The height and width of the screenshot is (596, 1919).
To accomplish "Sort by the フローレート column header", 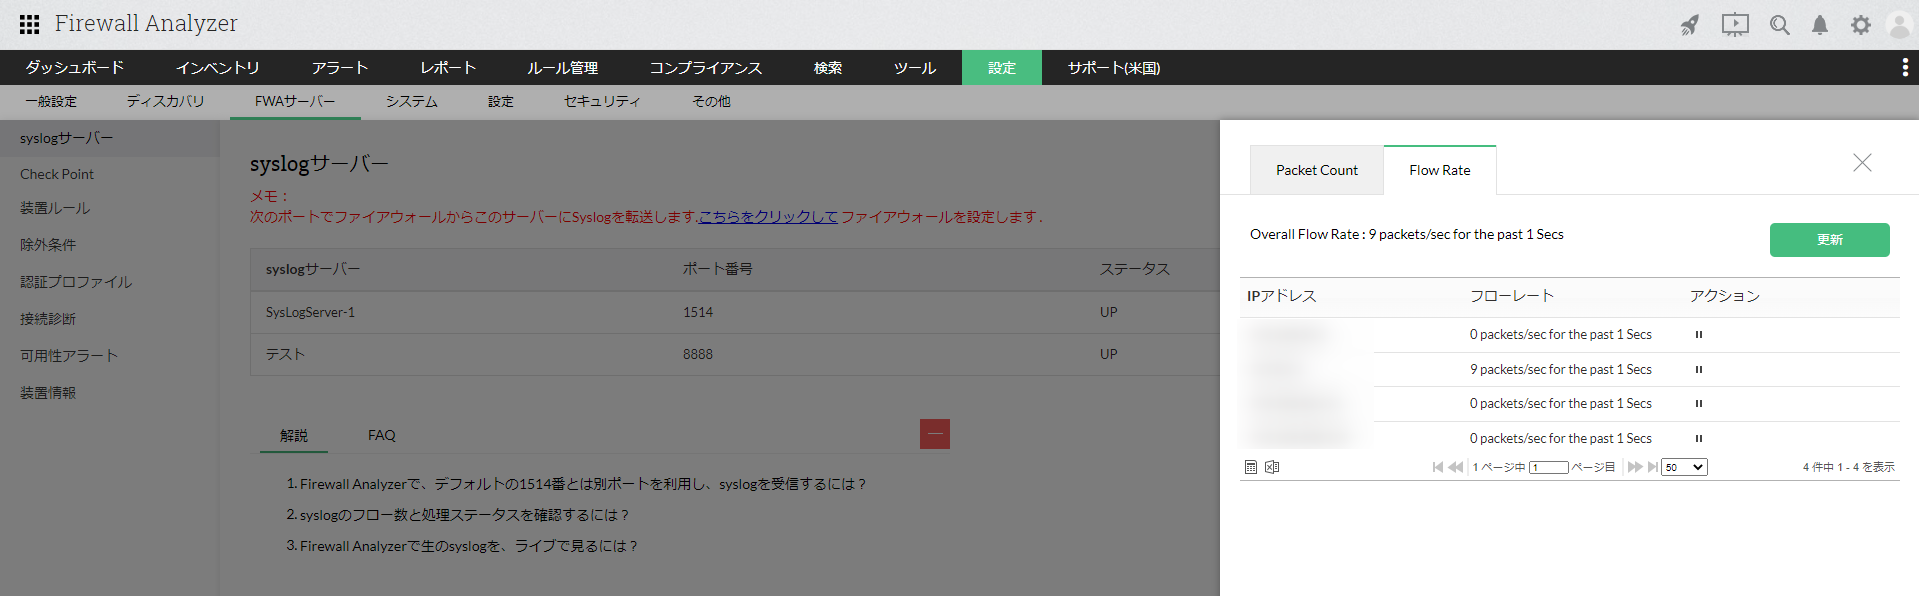I will tap(1511, 296).
